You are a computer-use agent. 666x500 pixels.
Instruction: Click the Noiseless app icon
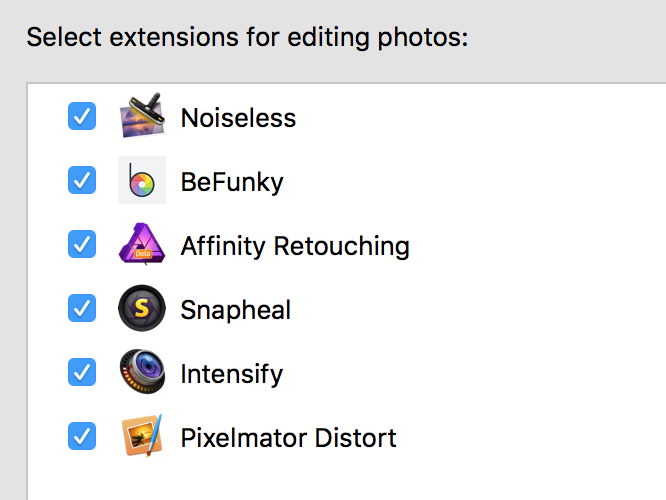(142, 117)
